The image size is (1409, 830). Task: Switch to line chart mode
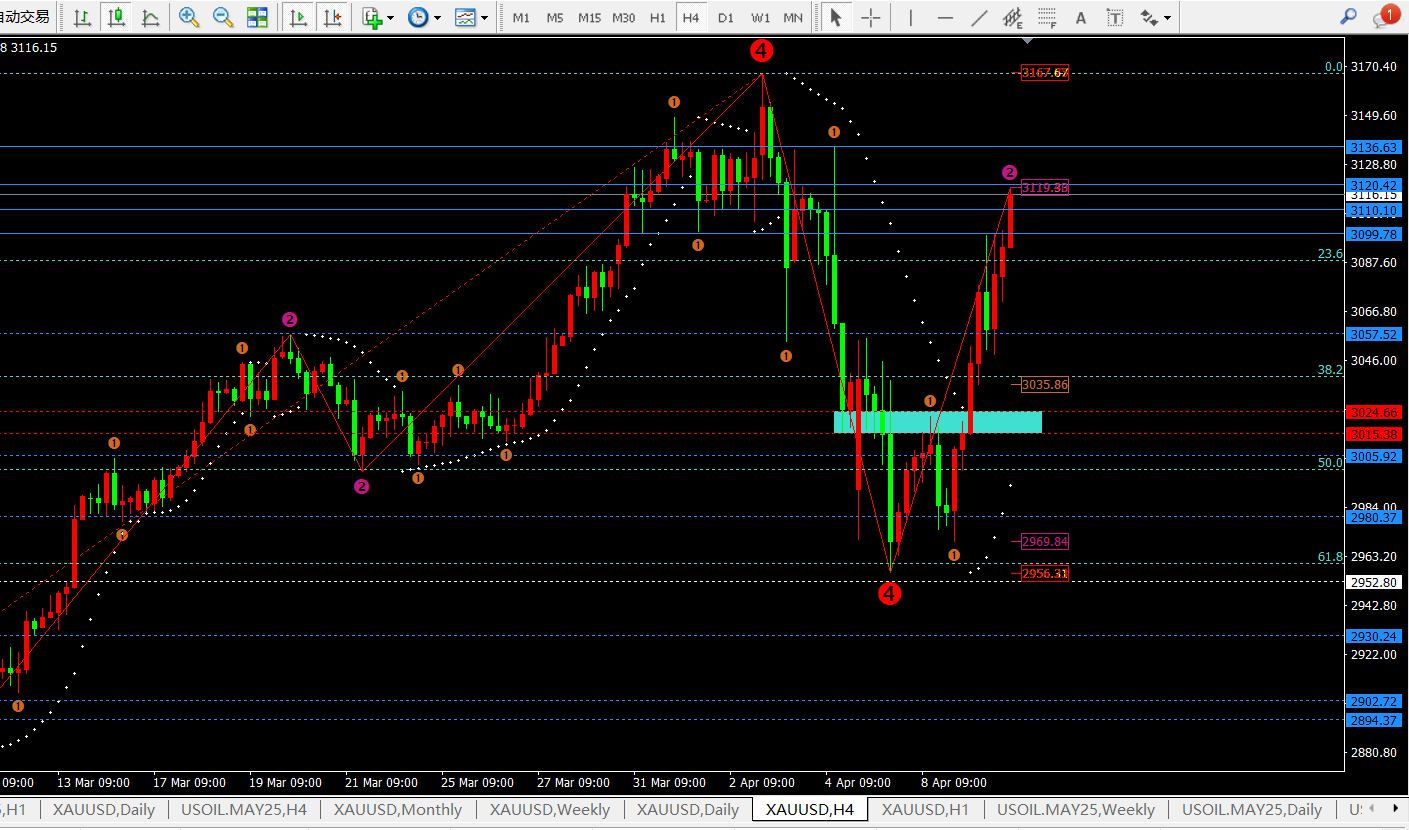(x=150, y=17)
